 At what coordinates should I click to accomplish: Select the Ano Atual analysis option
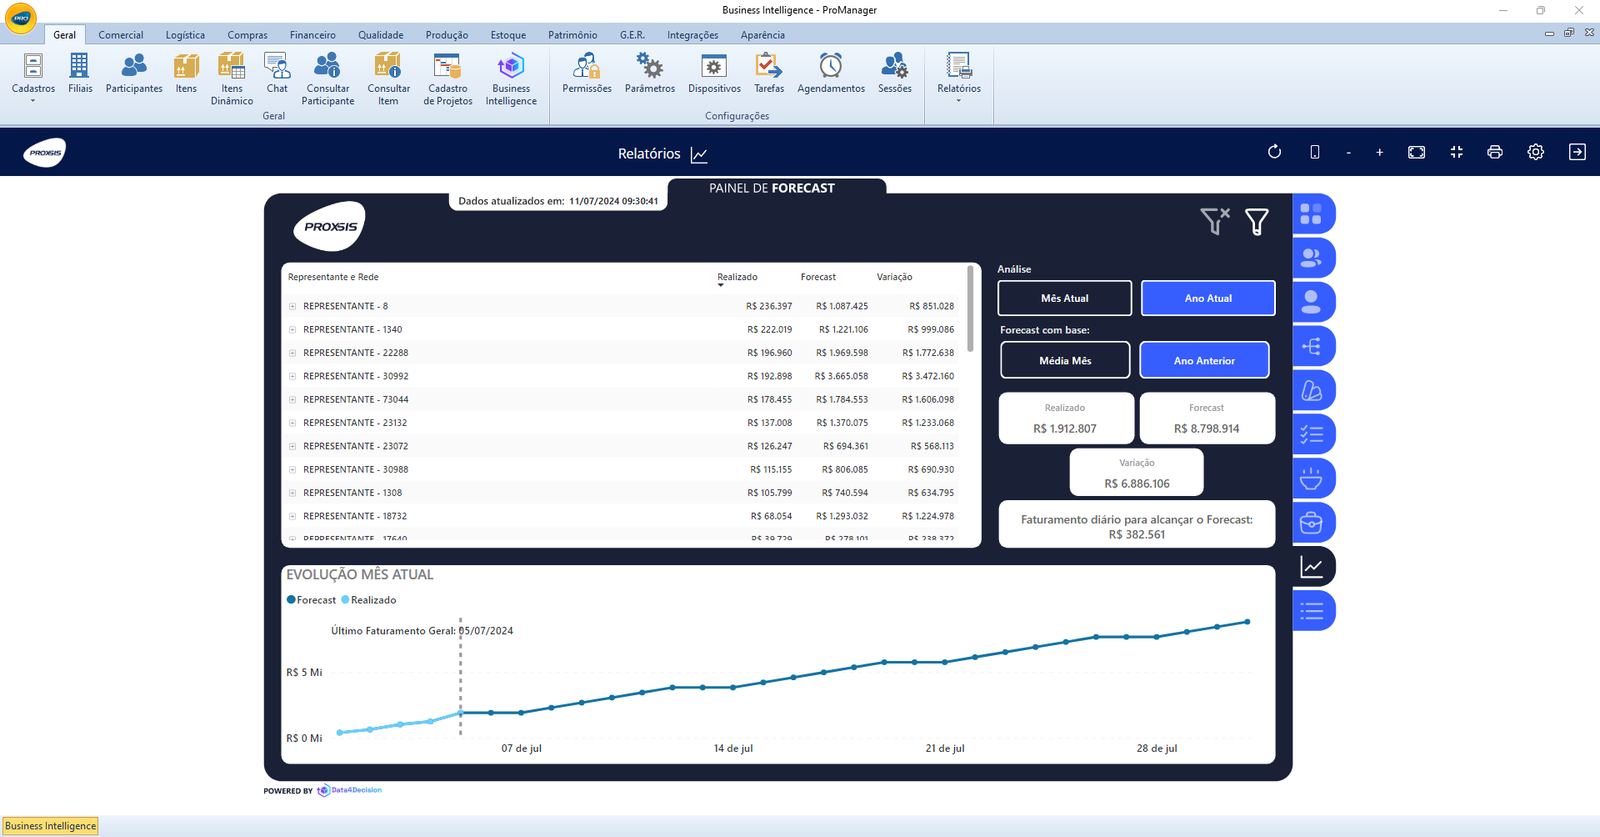(1208, 298)
